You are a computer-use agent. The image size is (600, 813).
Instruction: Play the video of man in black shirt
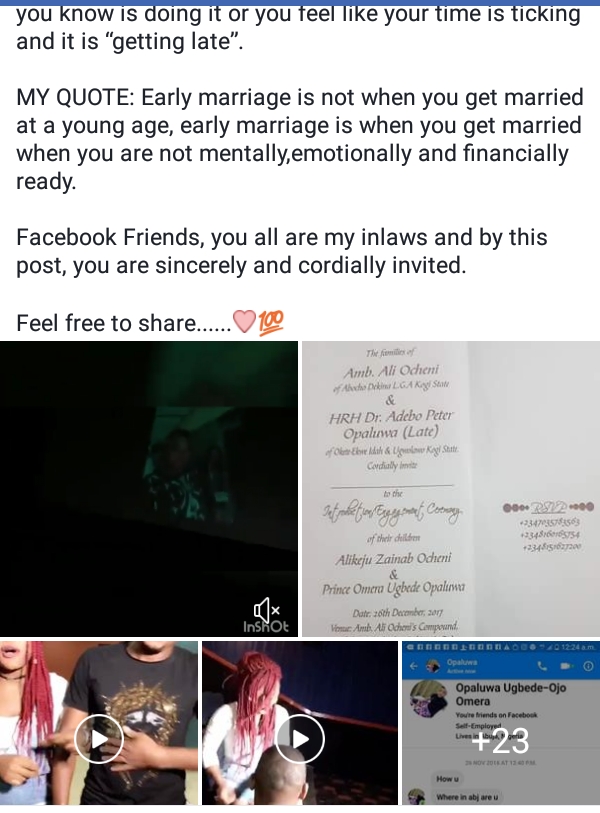coord(99,739)
